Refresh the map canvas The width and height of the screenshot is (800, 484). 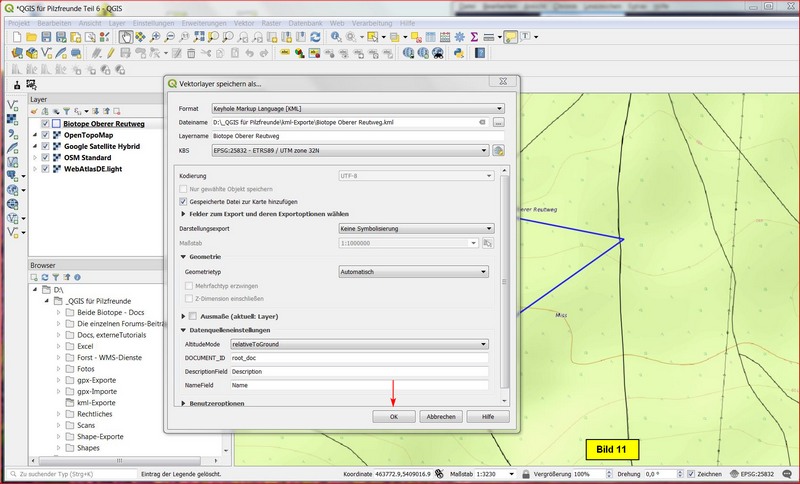(x=316, y=37)
